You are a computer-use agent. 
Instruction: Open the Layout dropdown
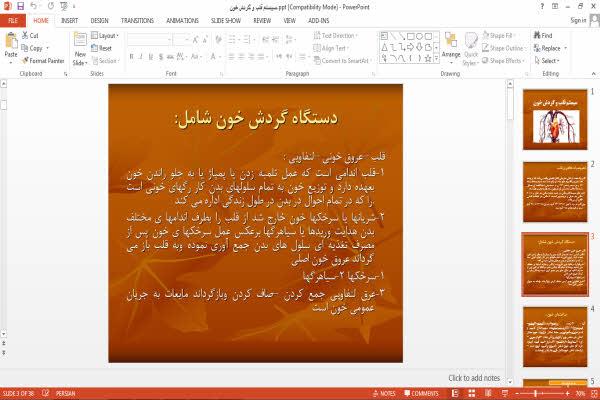tap(105, 36)
